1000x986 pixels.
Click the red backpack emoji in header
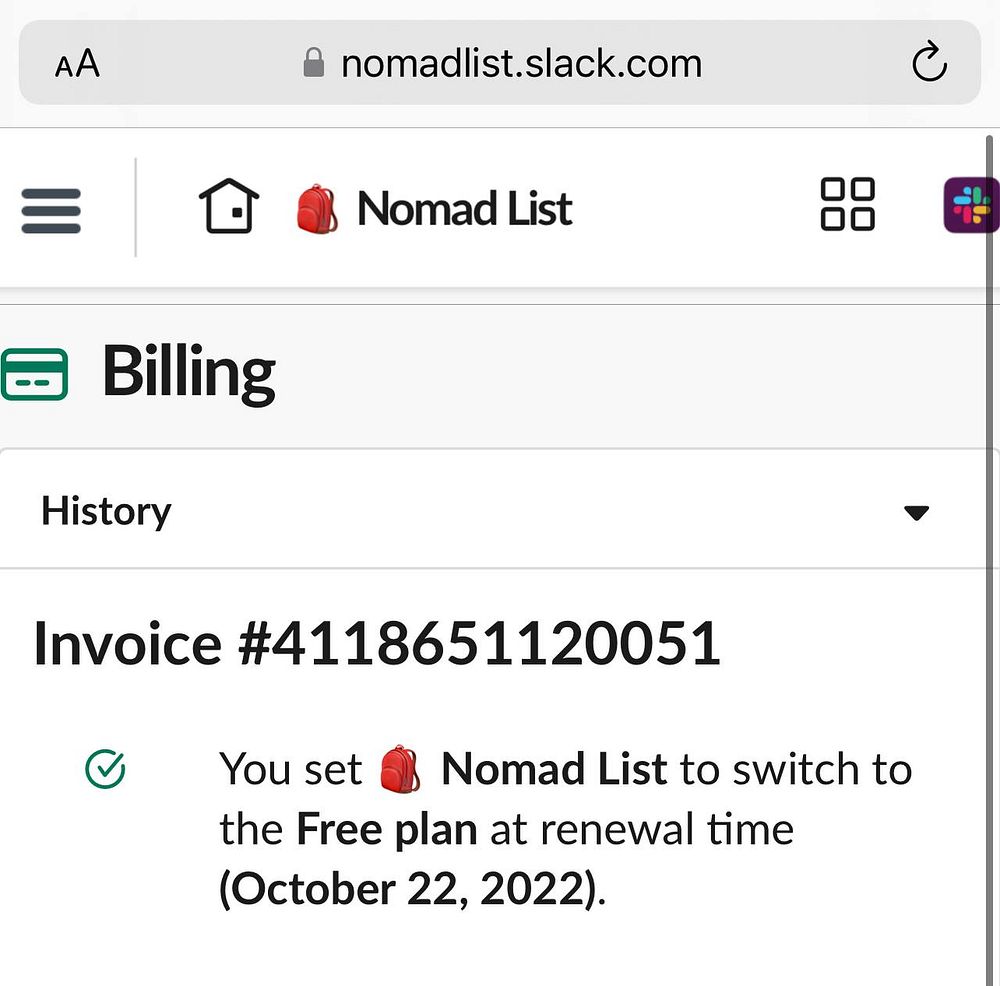click(x=317, y=209)
